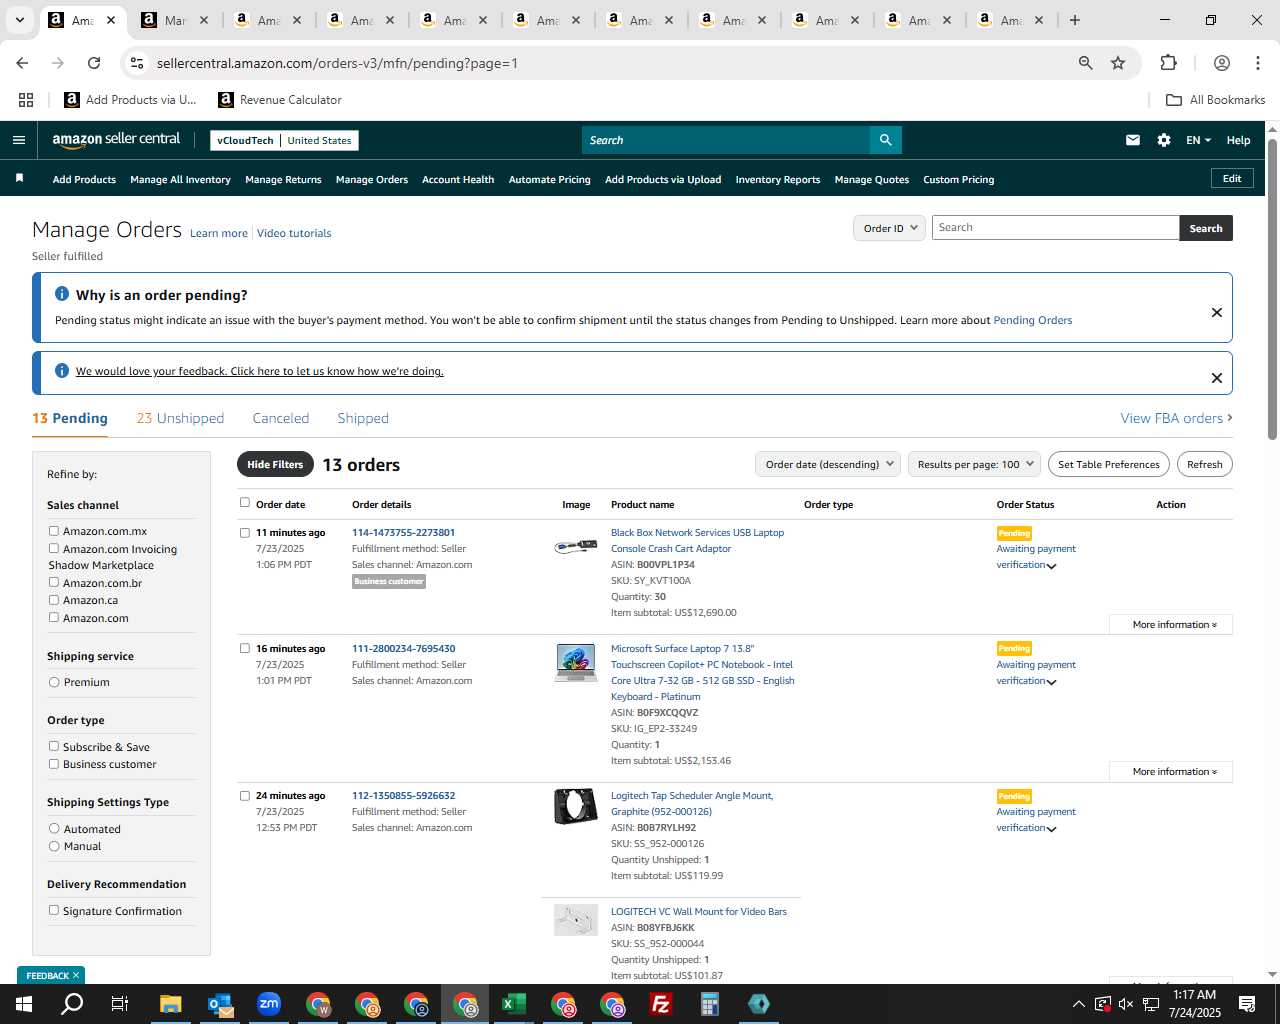
Task: Open a new browser tab
Action: pos(1075,20)
